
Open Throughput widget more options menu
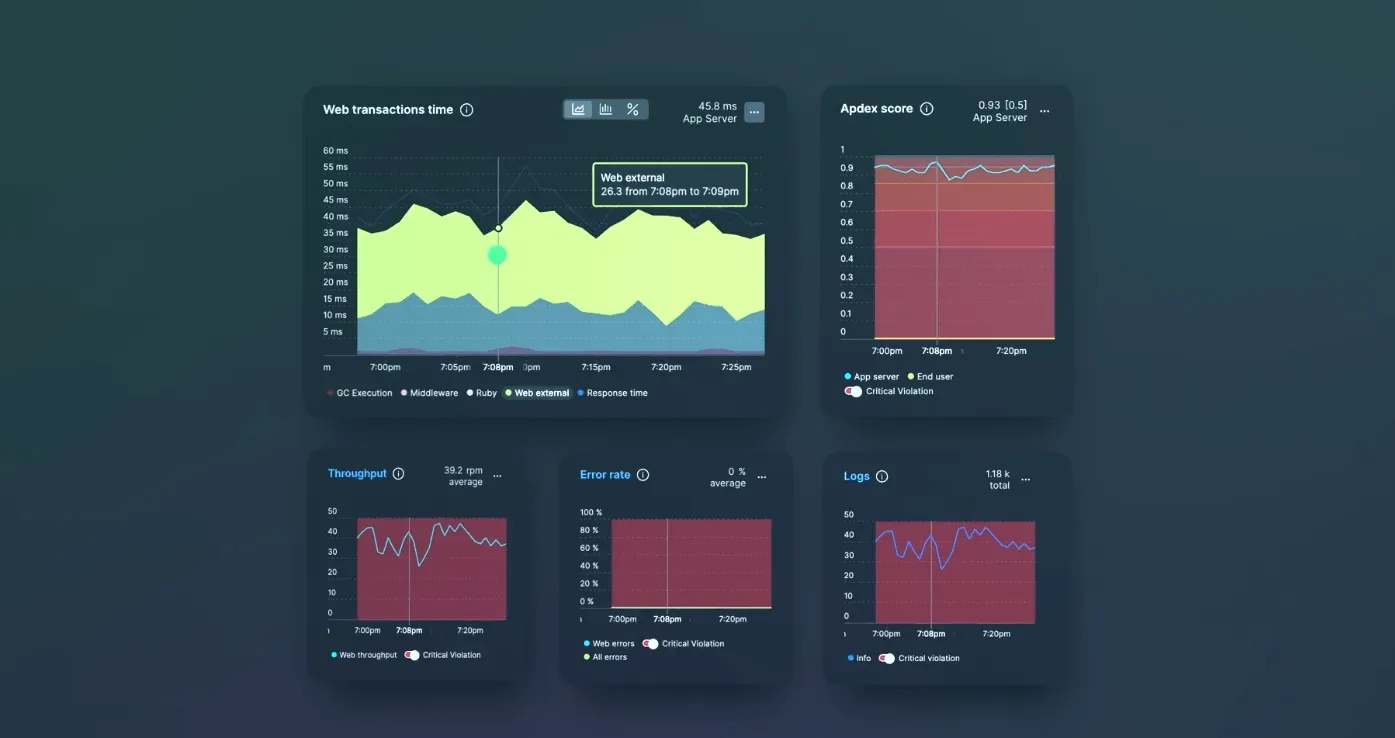pyautogui.click(x=497, y=477)
